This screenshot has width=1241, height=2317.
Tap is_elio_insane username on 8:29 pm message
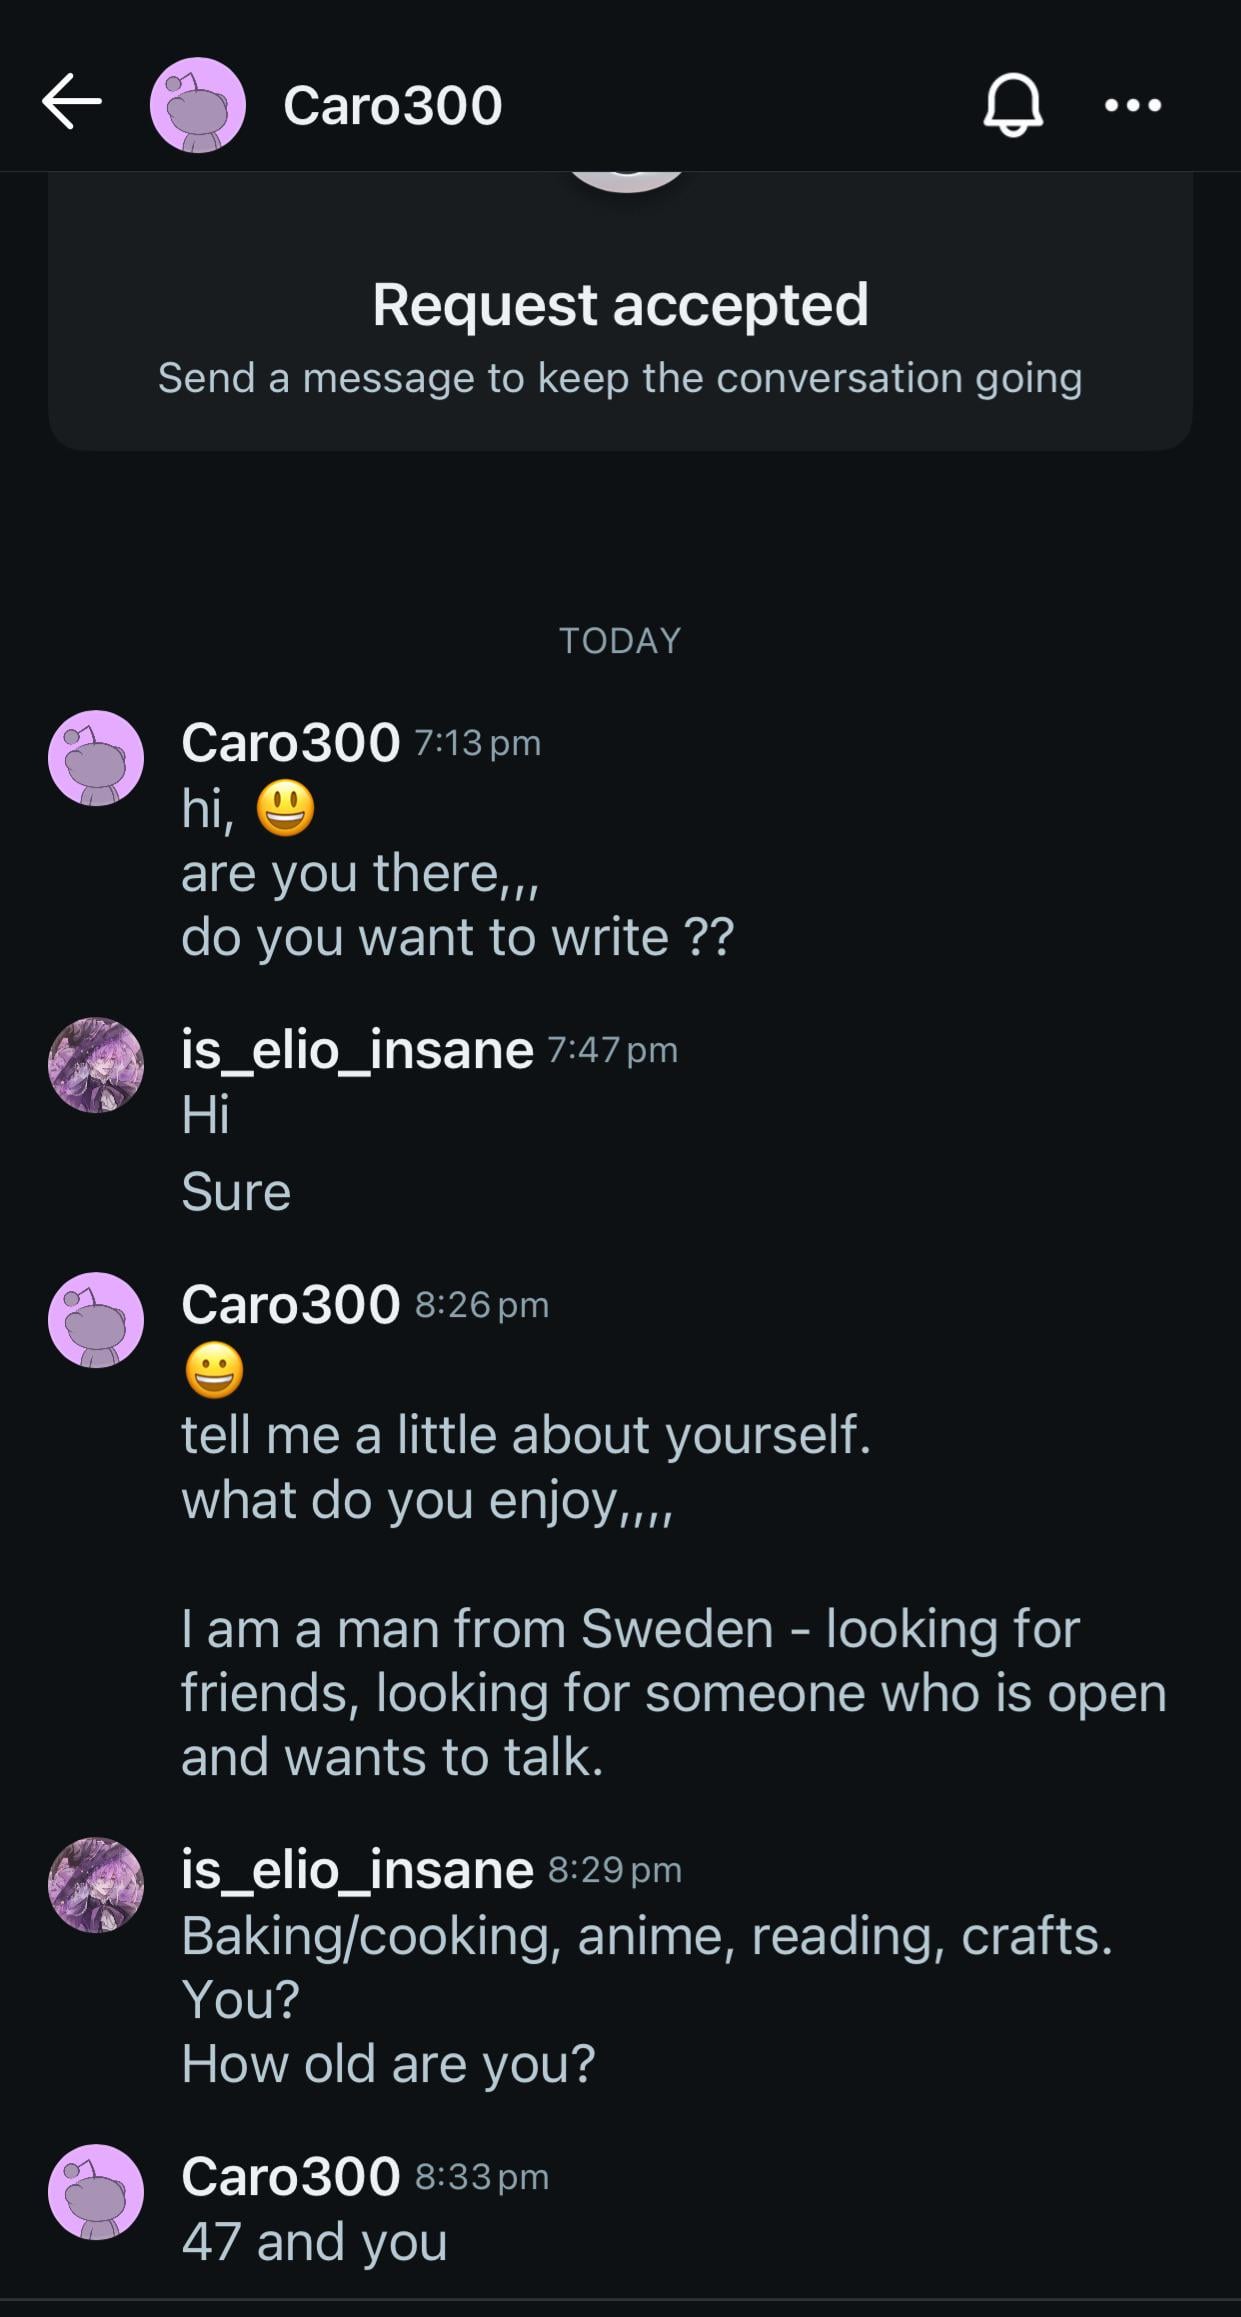(x=357, y=1870)
